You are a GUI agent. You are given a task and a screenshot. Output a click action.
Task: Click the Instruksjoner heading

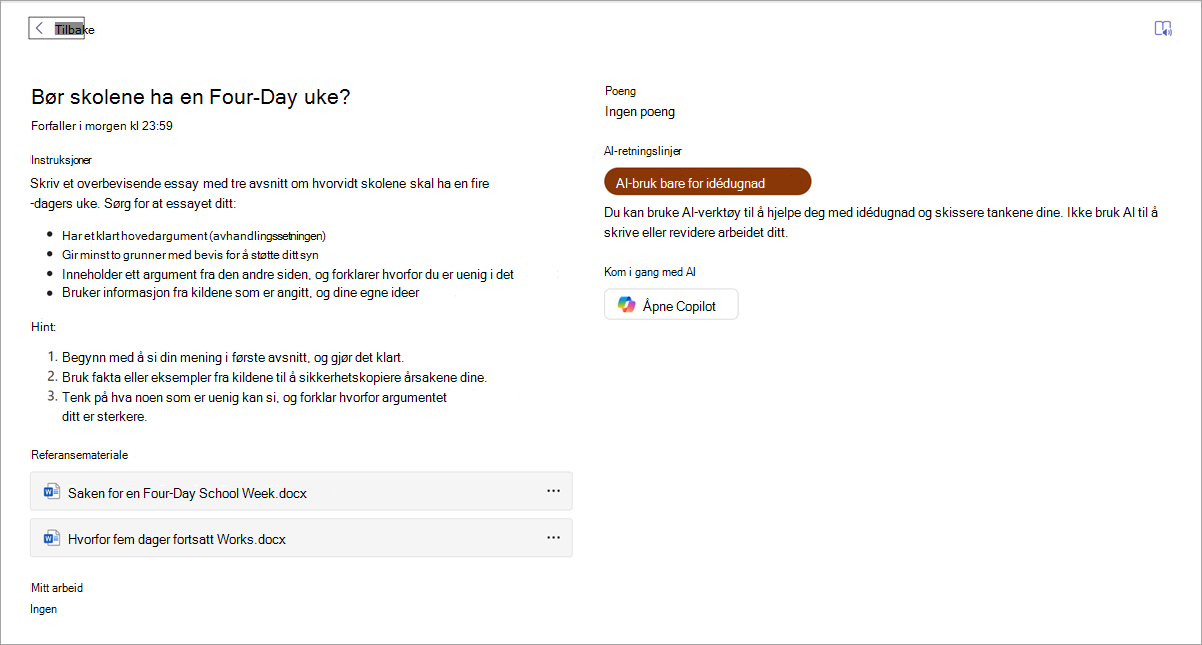coord(62,160)
